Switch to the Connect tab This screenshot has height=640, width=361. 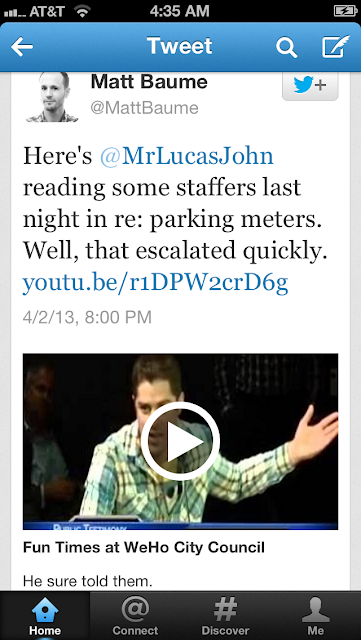click(135, 616)
